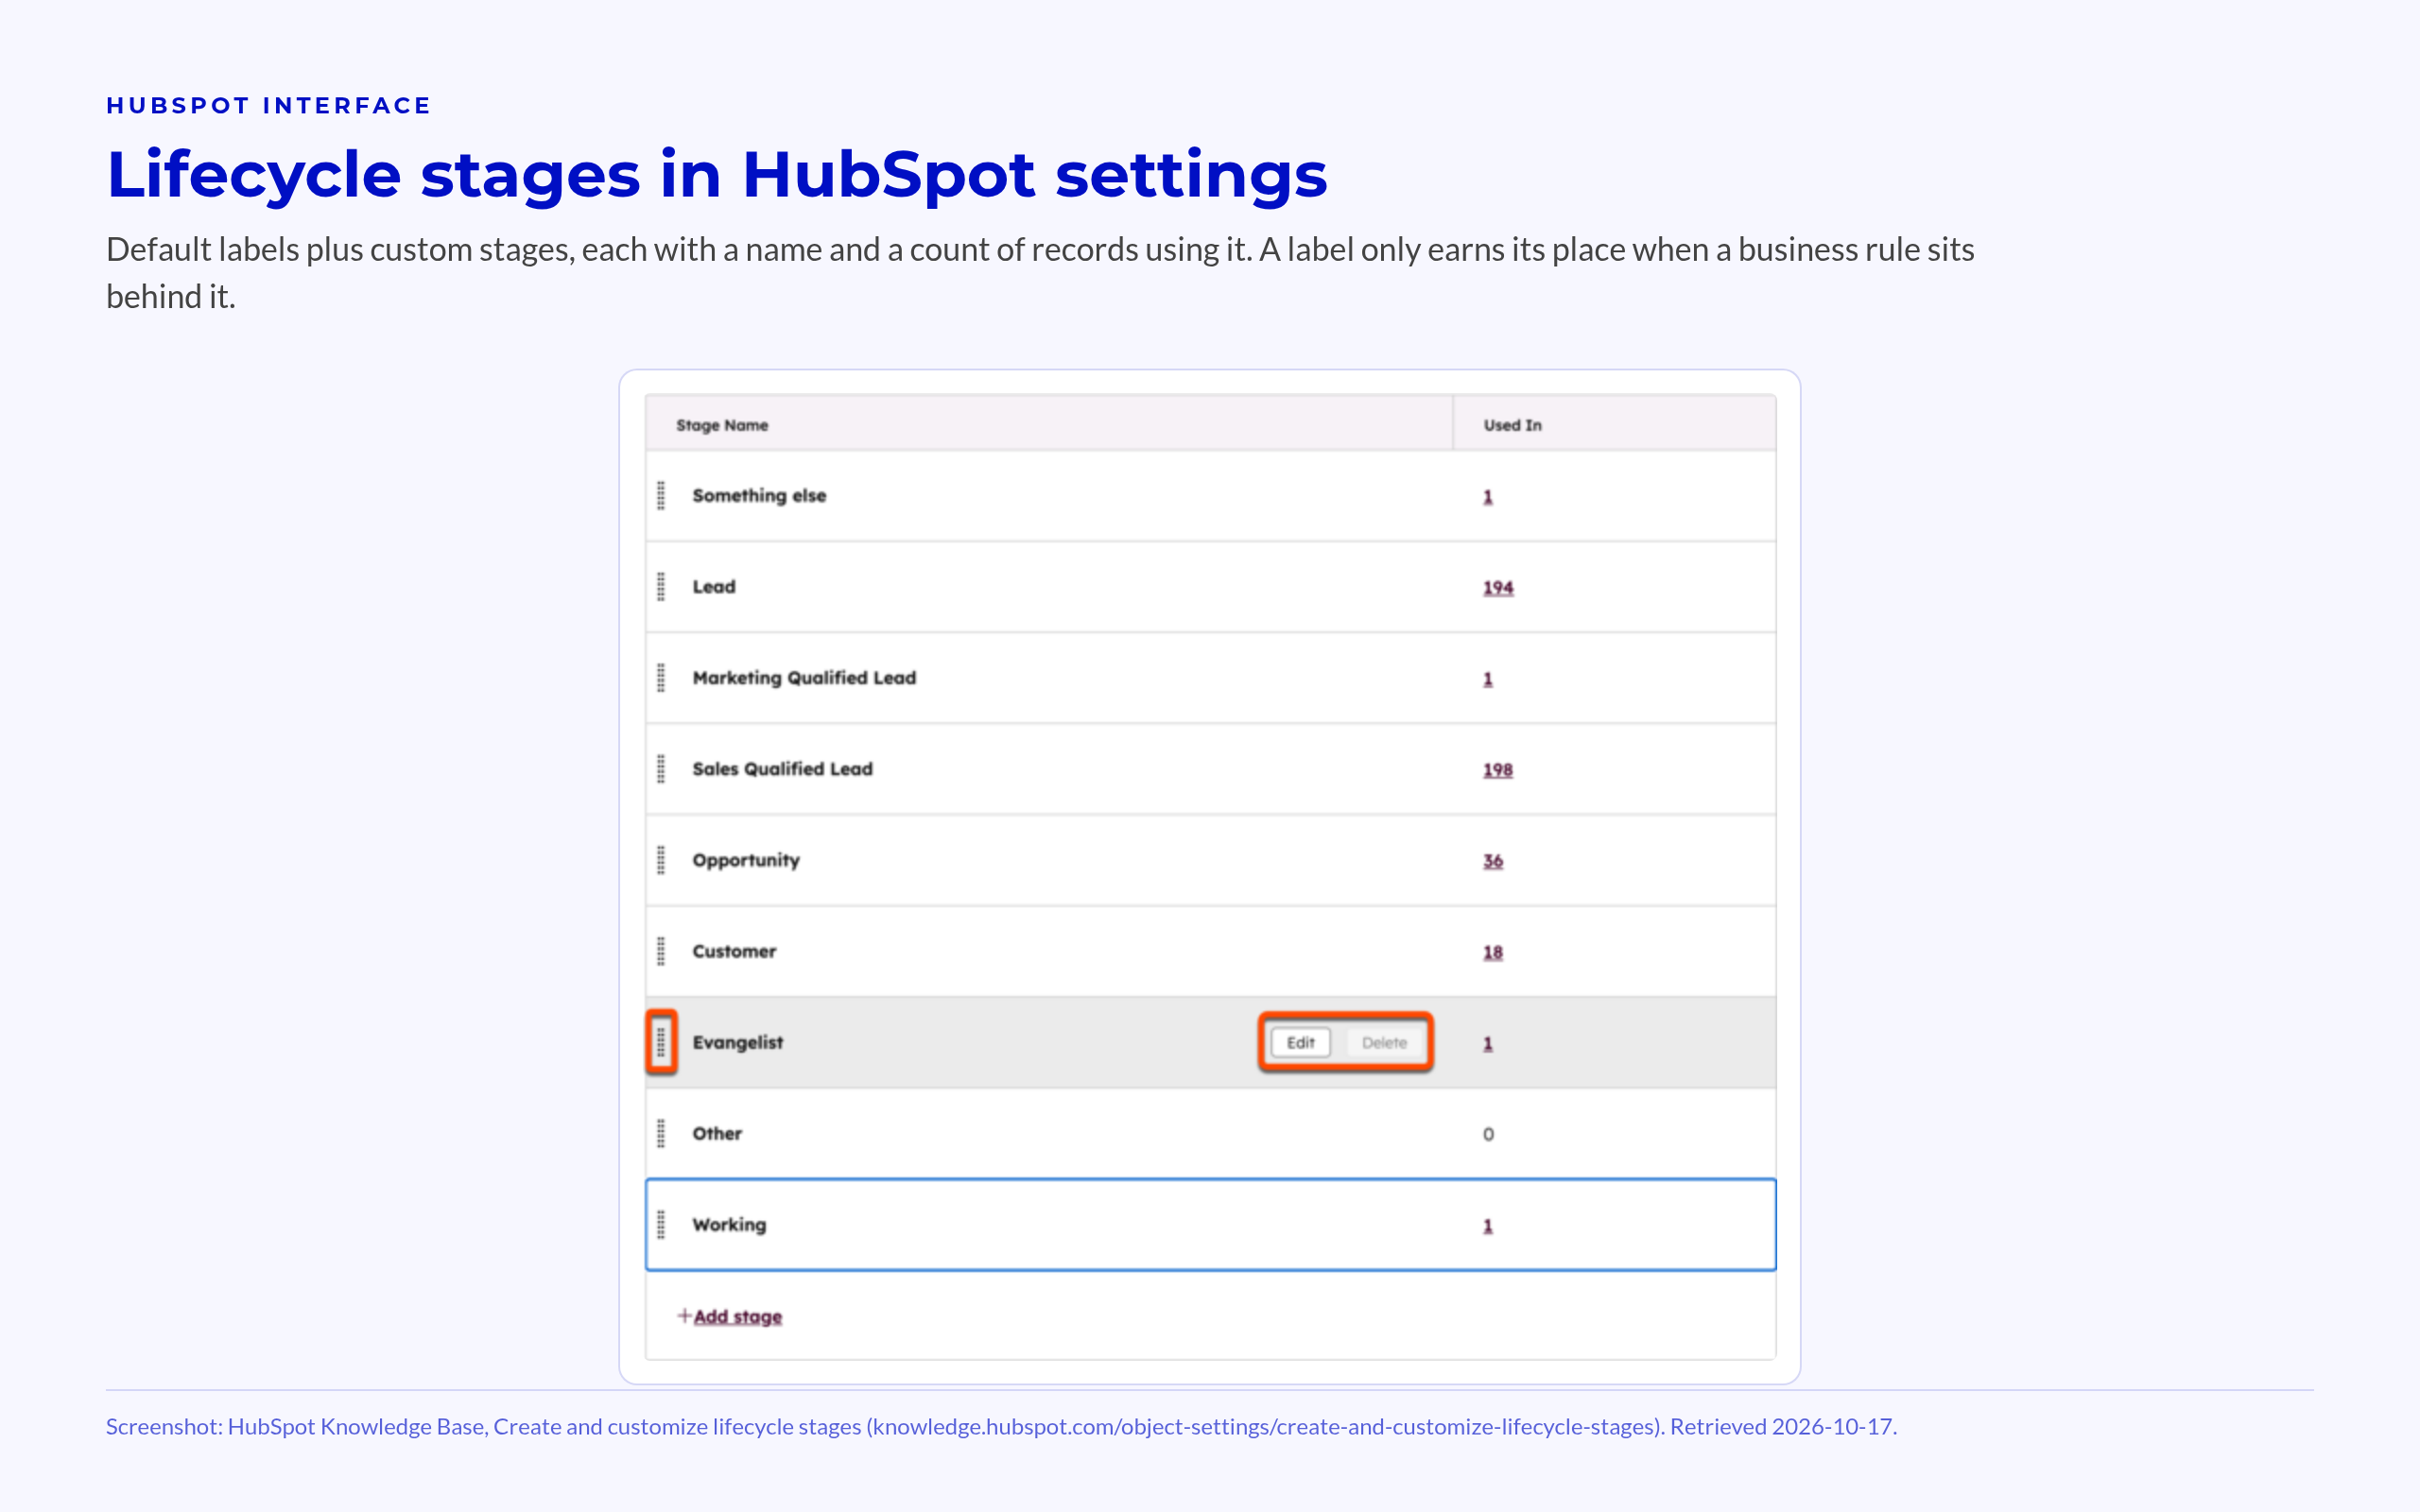Select the Sales Qualified Lead stage name
Screen dimensions: 2420x1512
point(782,769)
